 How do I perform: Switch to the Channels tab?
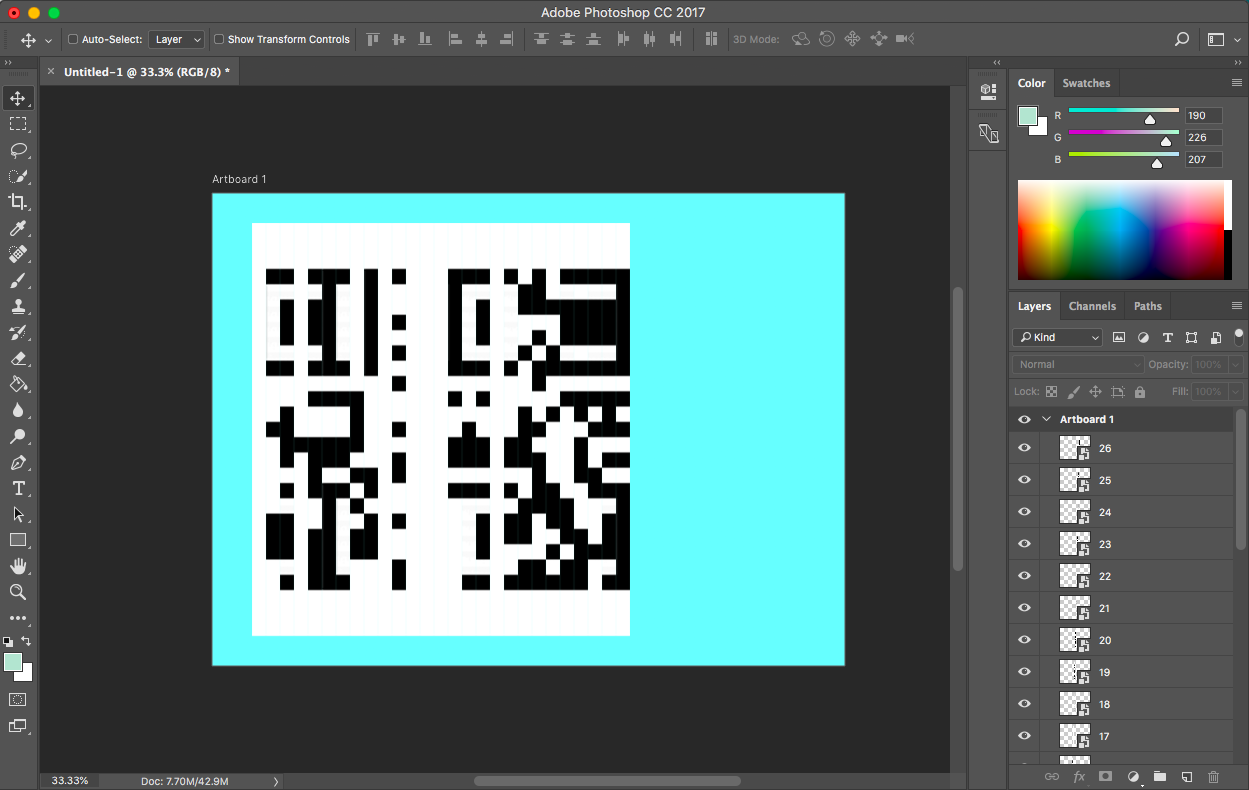pyautogui.click(x=1092, y=306)
